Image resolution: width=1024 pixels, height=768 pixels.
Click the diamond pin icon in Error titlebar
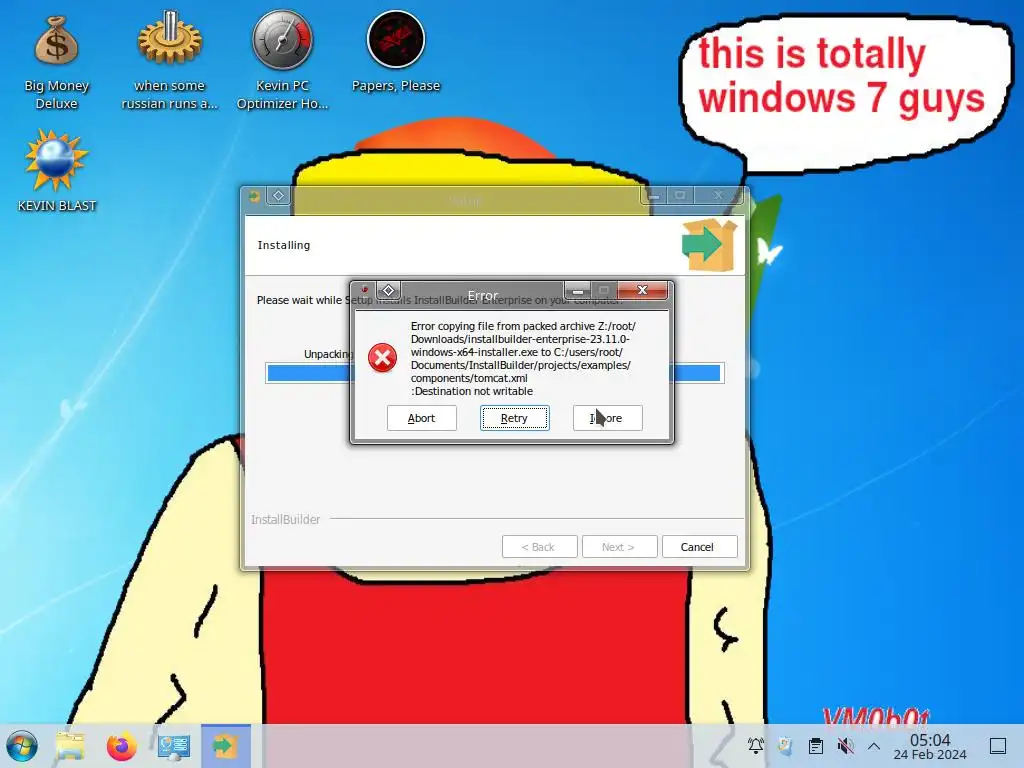pyautogui.click(x=389, y=290)
